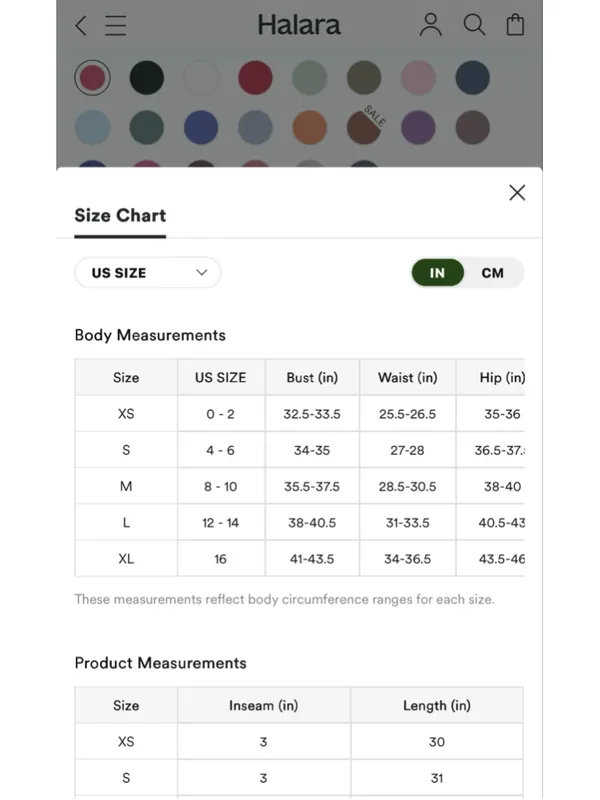
Task: Click the Inseam (in) column header
Action: [264, 706]
